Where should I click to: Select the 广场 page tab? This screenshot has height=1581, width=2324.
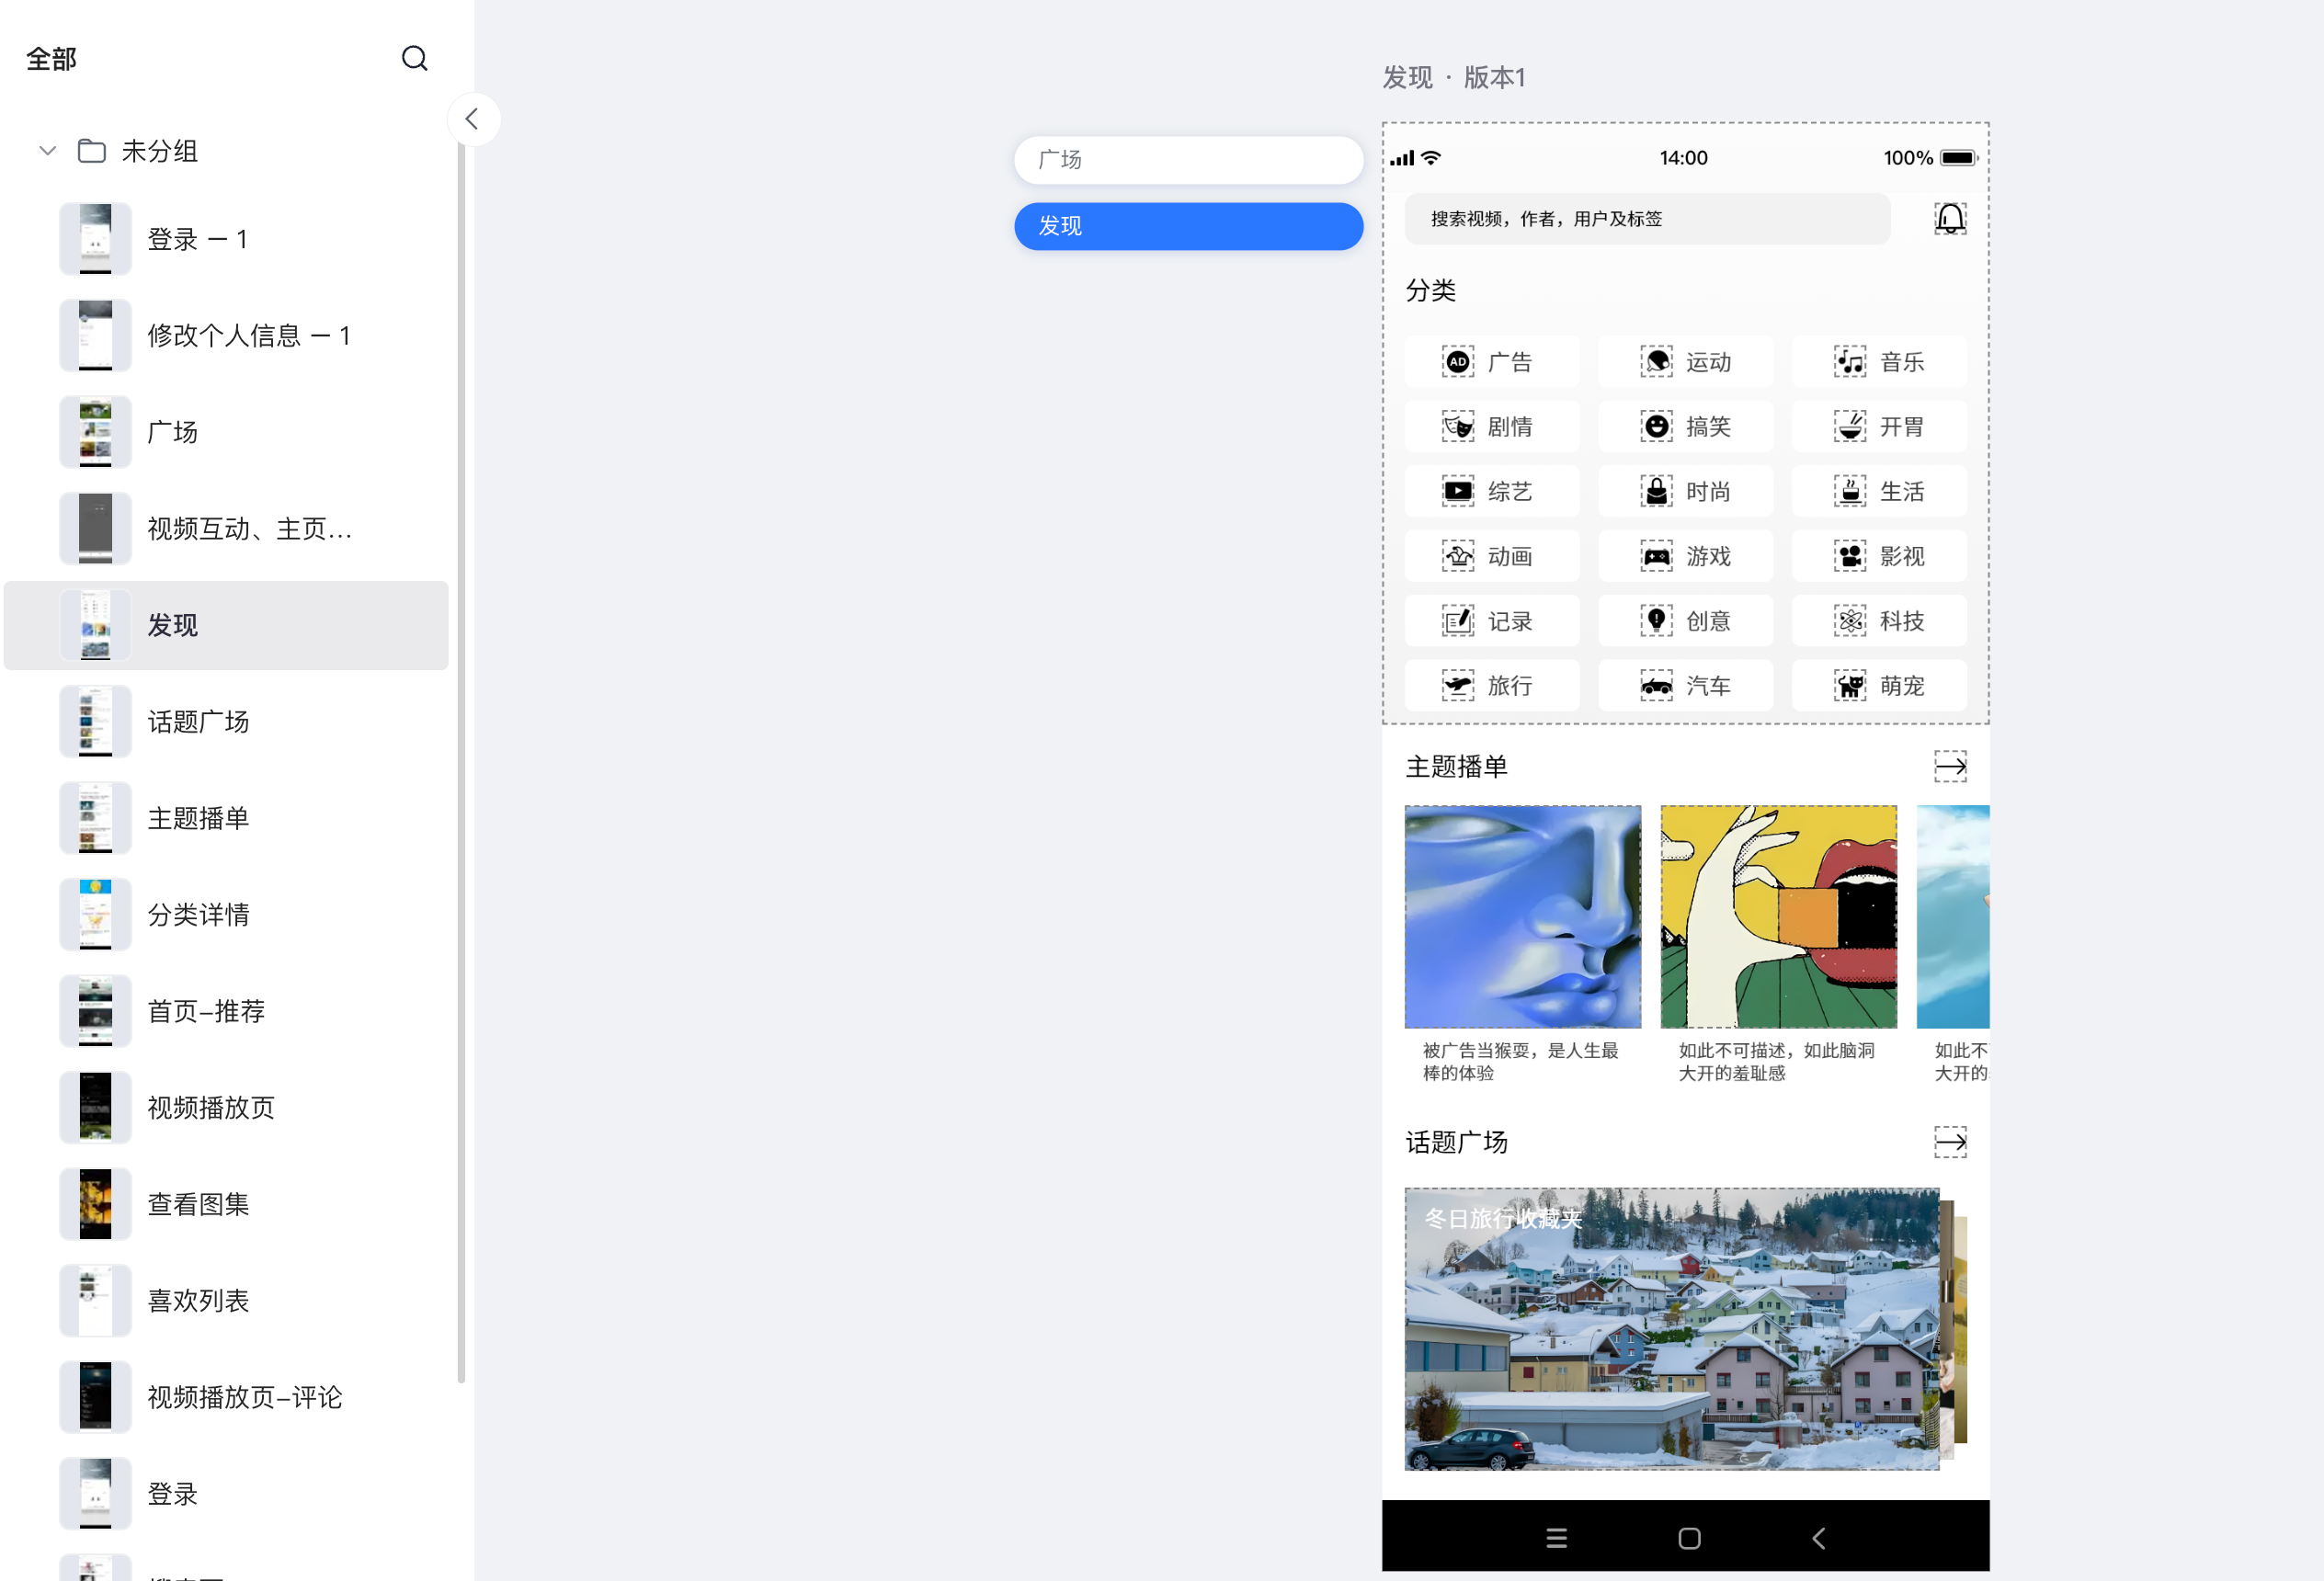[x=1188, y=160]
